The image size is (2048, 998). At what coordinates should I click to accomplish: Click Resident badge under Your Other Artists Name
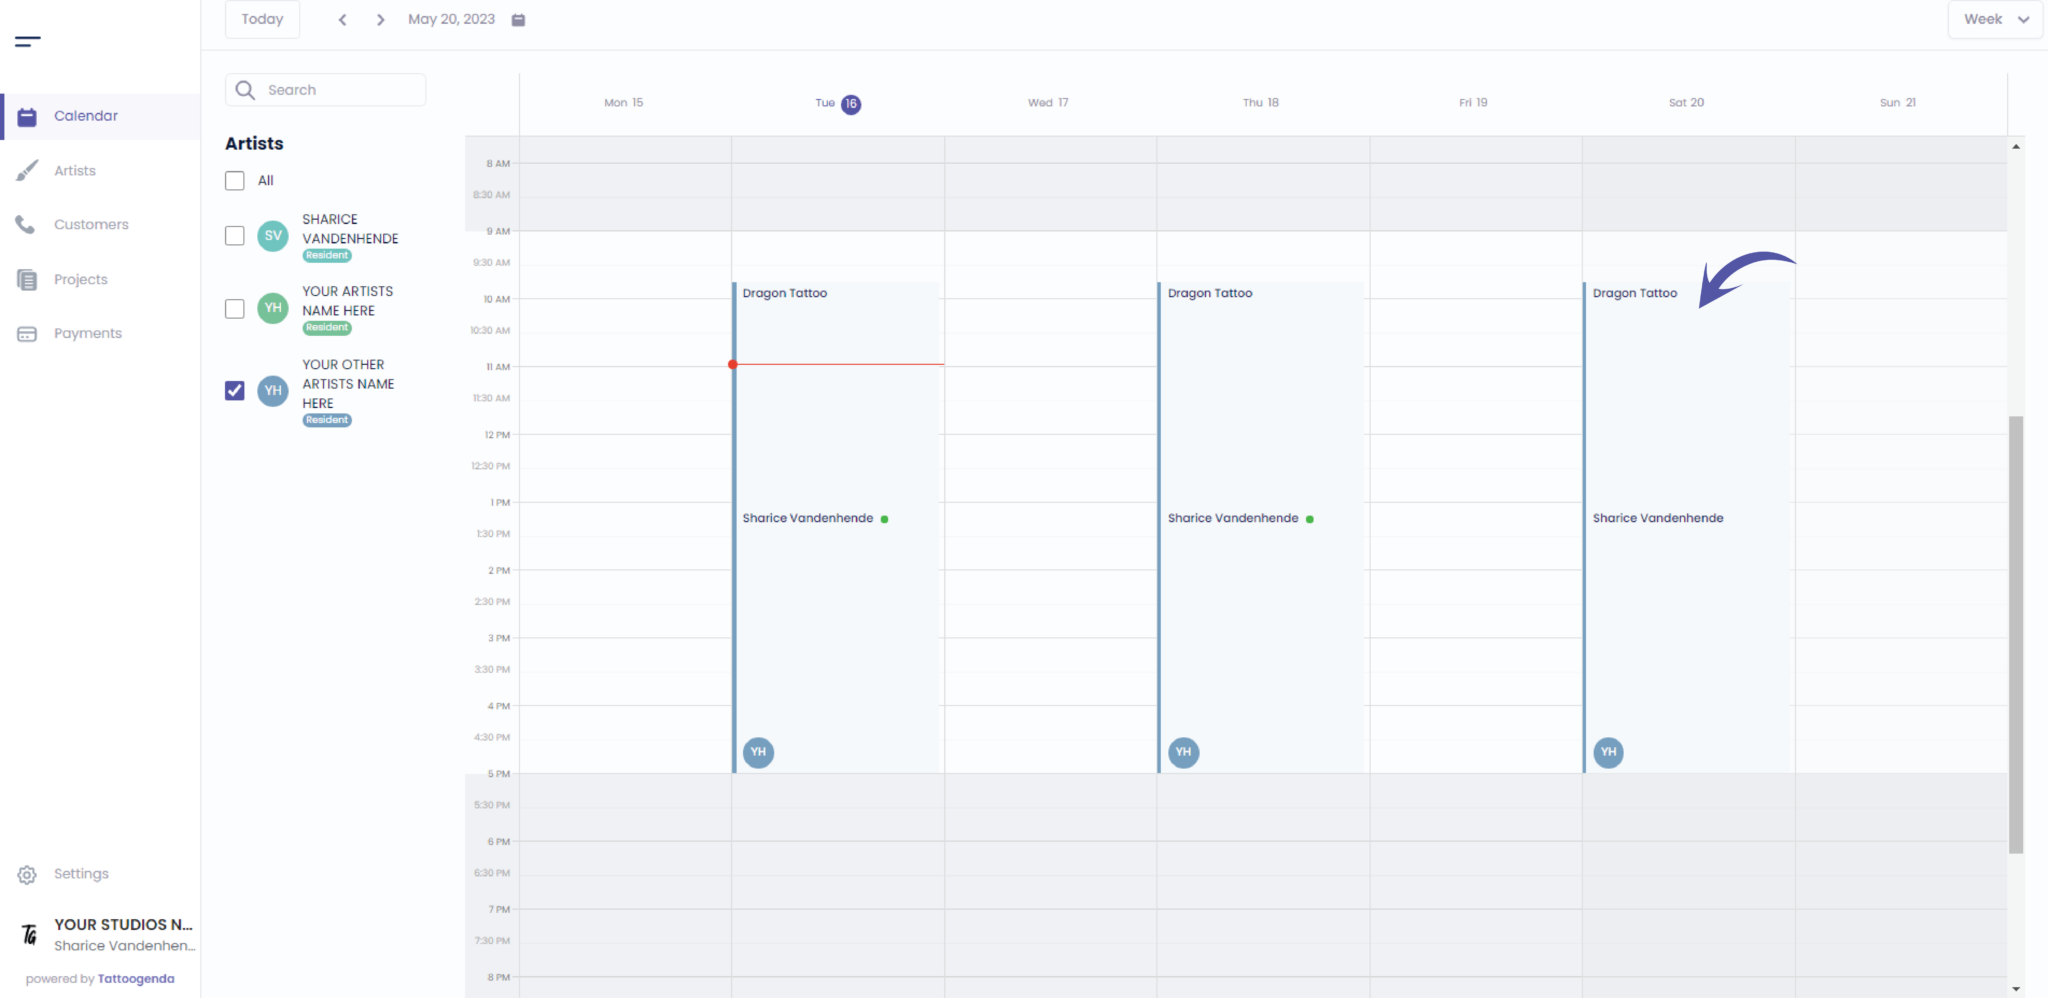tap(327, 420)
